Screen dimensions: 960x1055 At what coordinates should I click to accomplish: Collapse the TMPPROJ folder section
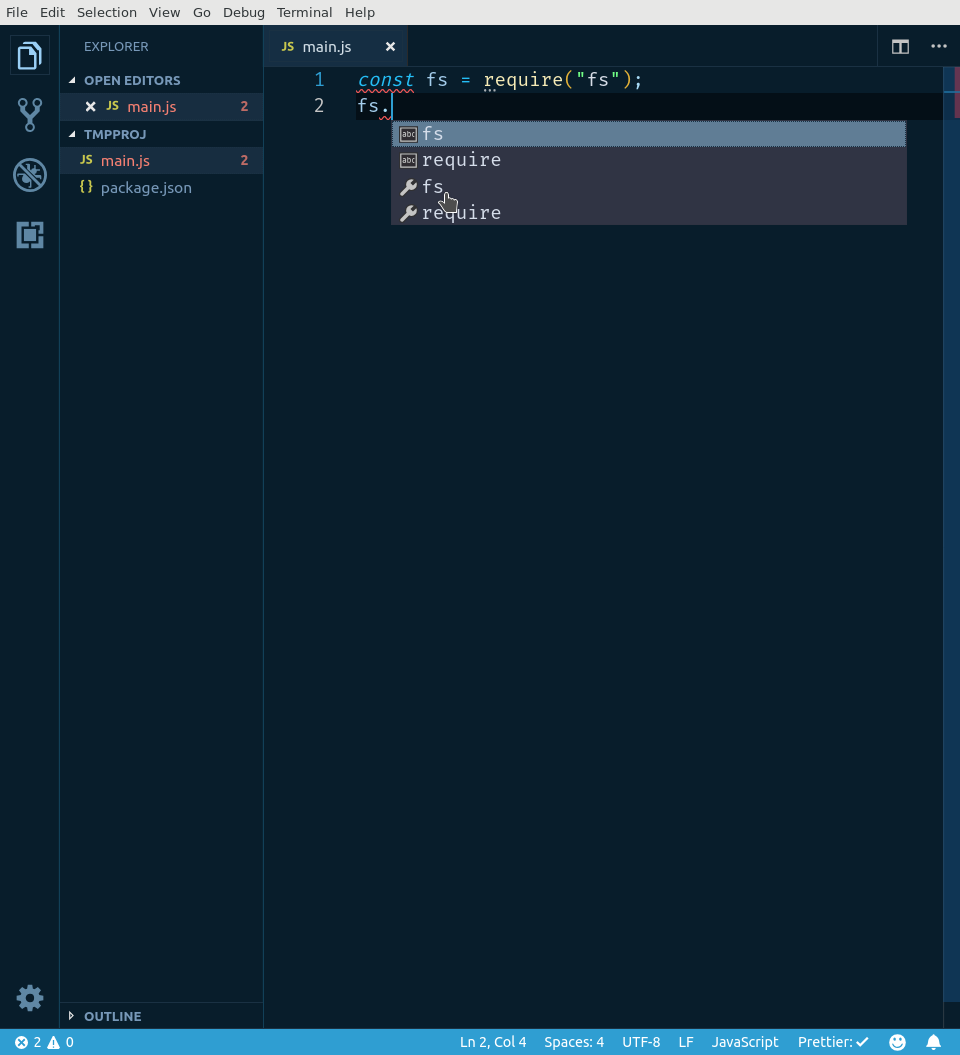click(x=113, y=134)
